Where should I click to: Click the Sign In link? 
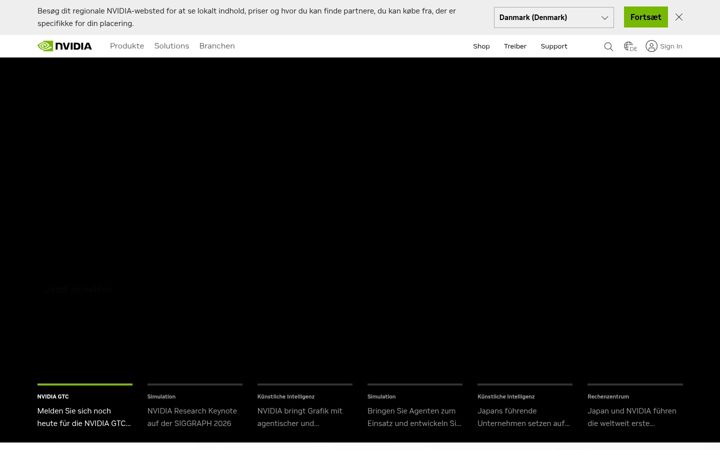click(671, 46)
